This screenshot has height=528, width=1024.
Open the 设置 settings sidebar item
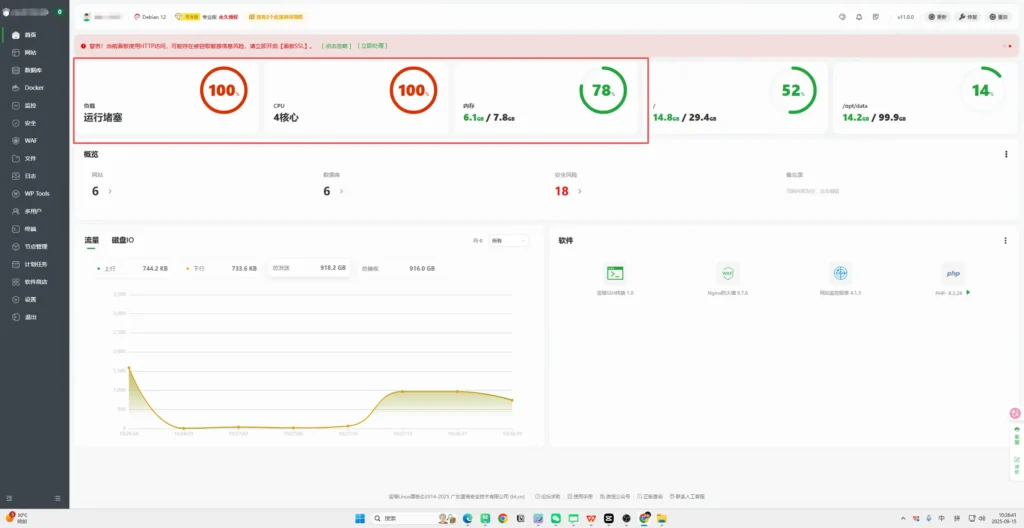tap(34, 299)
